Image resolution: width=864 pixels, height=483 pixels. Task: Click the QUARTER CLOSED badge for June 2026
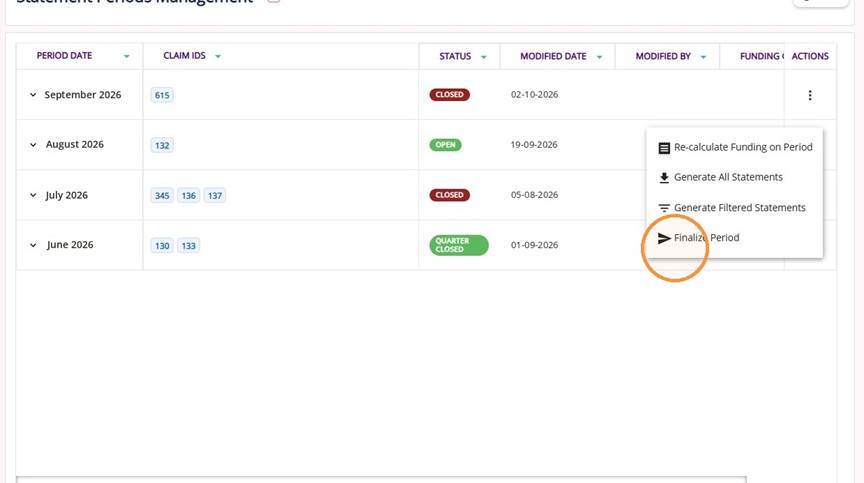[x=459, y=245]
